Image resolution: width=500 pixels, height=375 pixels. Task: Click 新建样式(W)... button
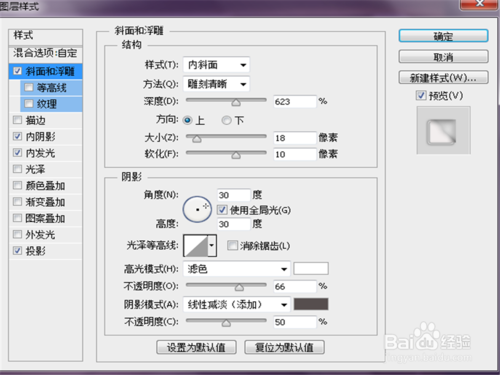tap(443, 78)
